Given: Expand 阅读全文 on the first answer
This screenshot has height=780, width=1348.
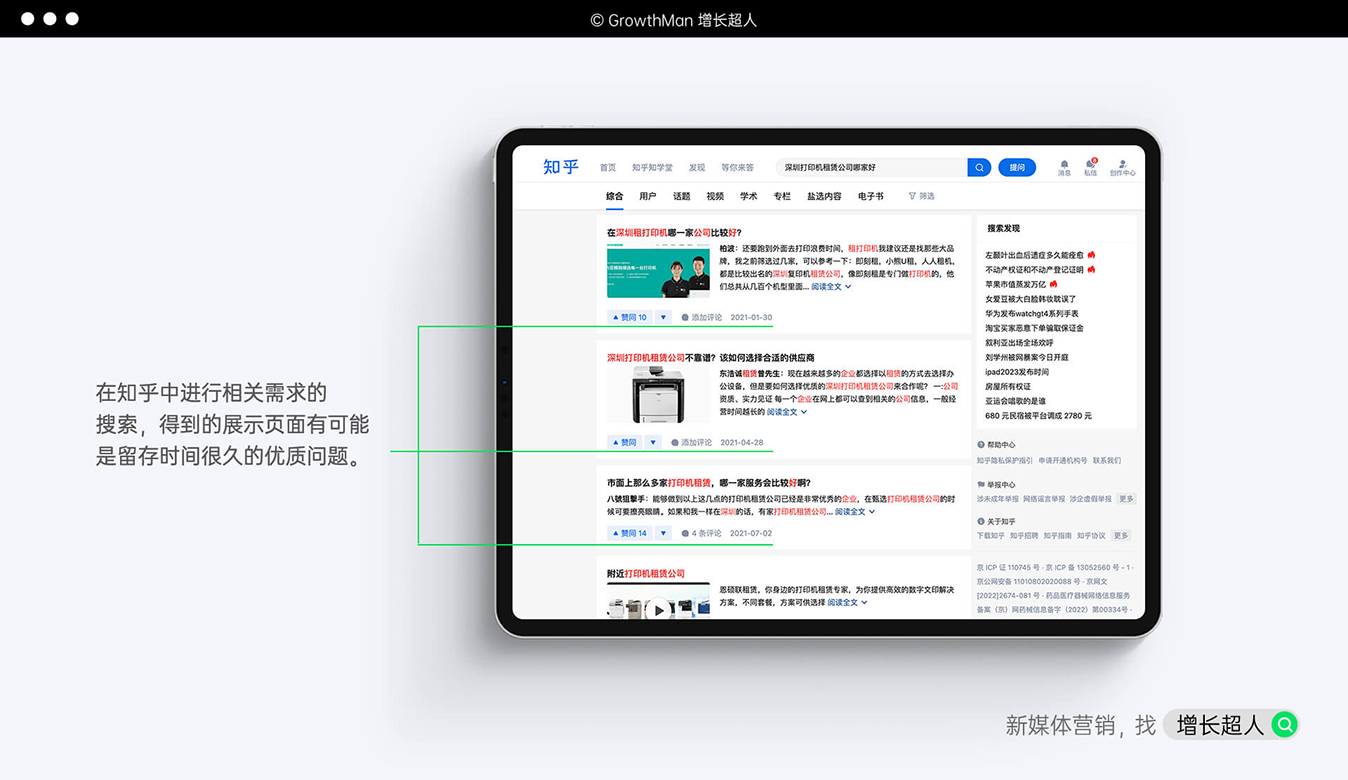Looking at the screenshot, I should point(830,287).
